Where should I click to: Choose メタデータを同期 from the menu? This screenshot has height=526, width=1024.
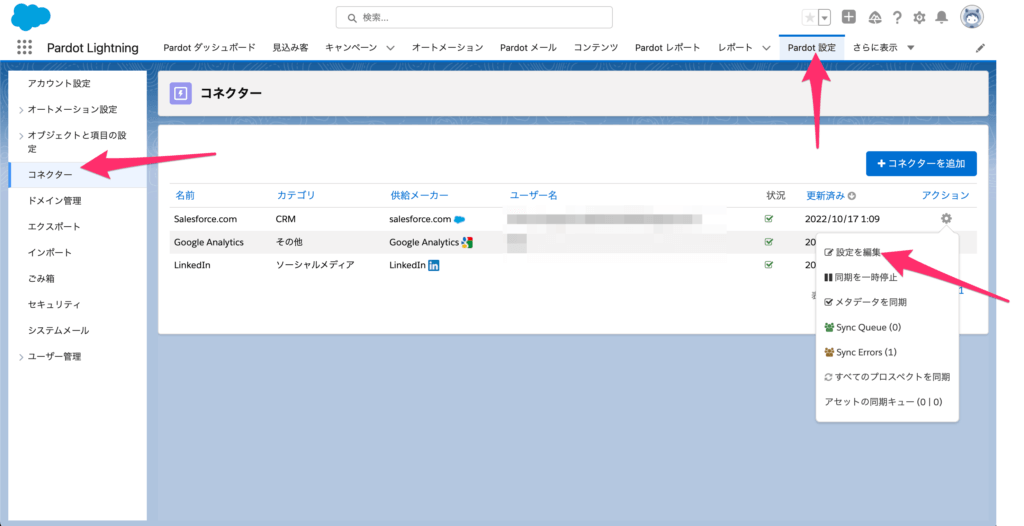[x=865, y=303]
